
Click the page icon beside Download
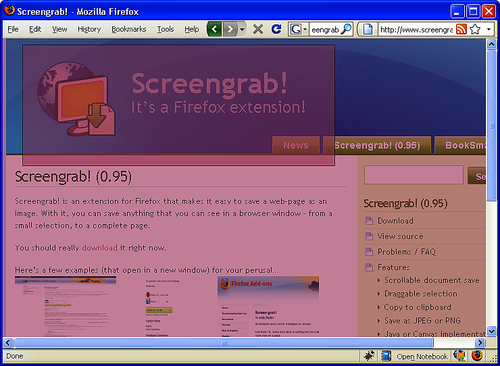(369, 221)
